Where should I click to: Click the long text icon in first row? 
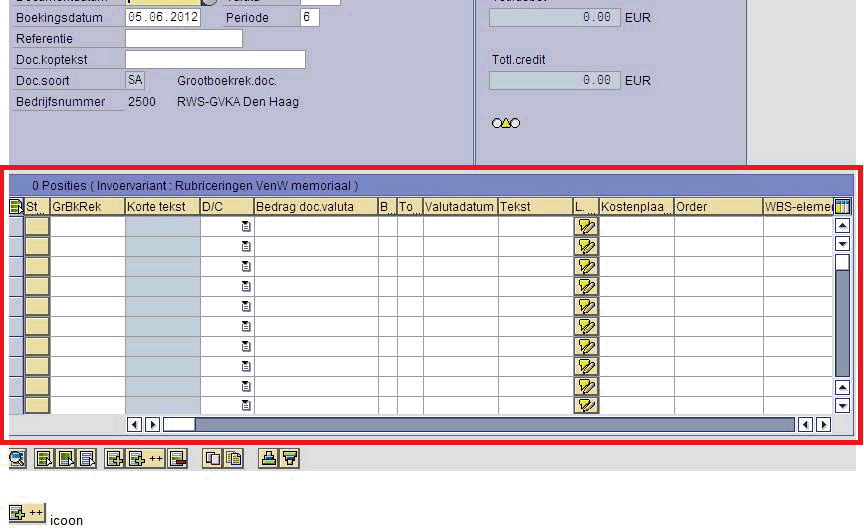pyautogui.click(x=586, y=226)
